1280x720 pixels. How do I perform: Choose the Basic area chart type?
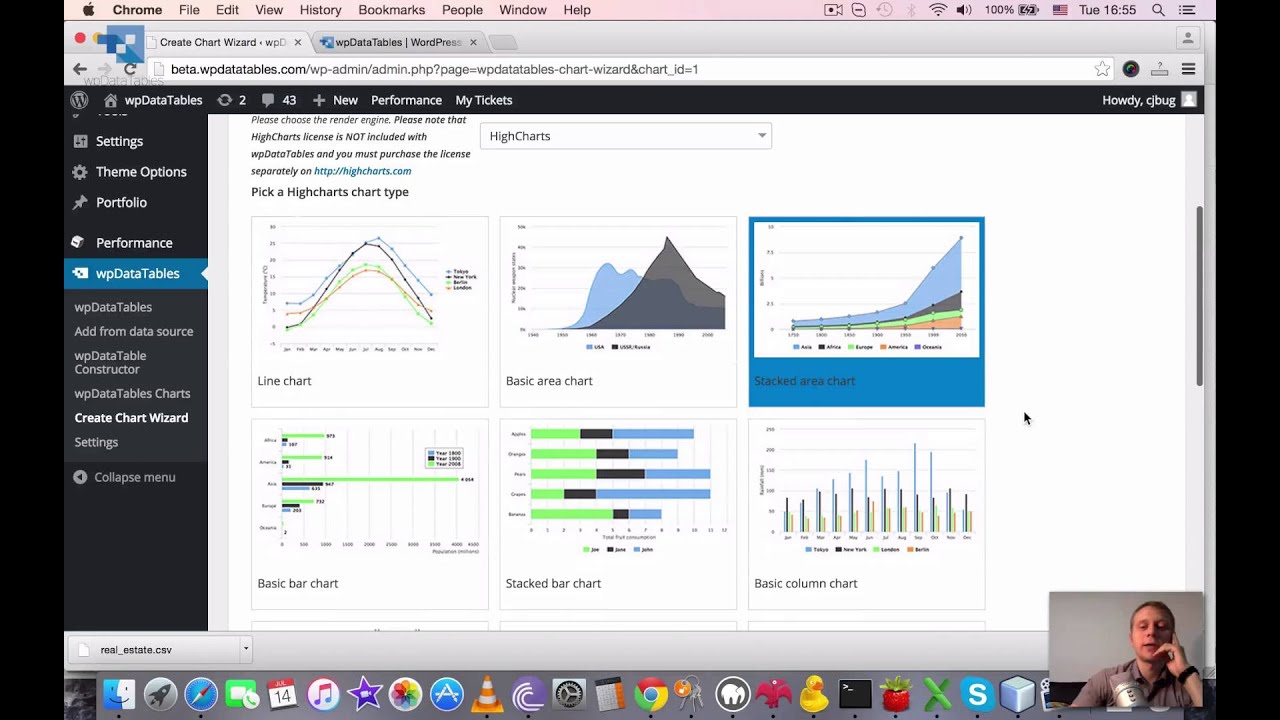(618, 312)
